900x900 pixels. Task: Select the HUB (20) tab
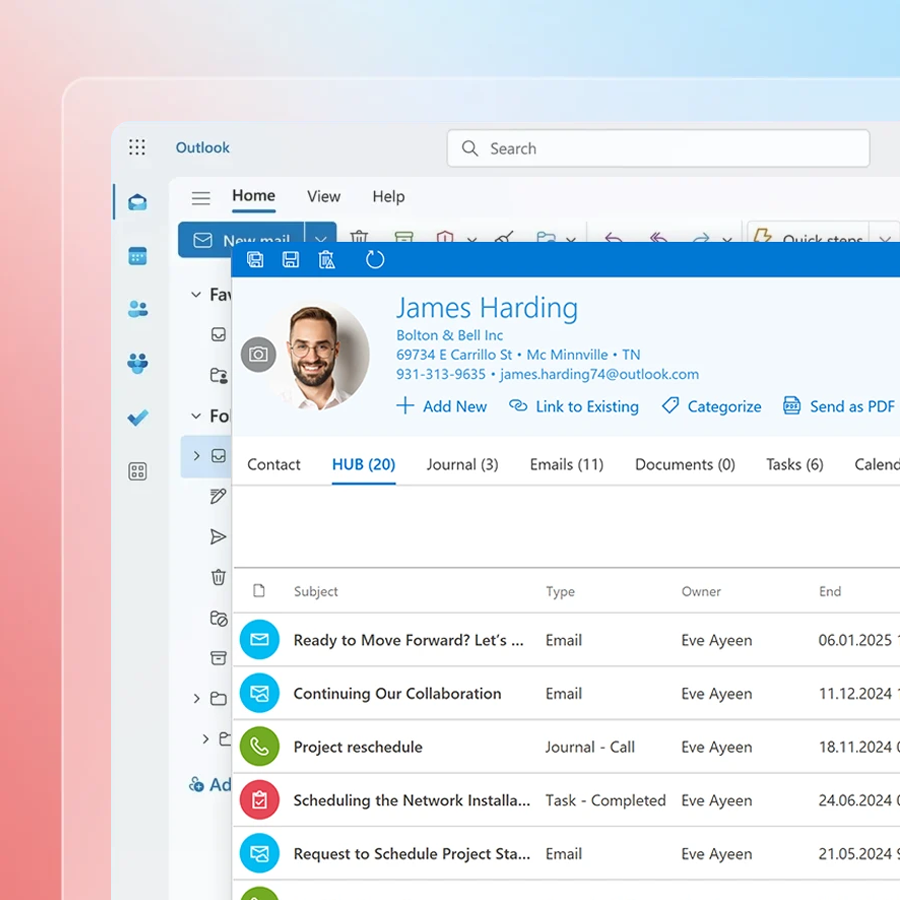coord(364,464)
